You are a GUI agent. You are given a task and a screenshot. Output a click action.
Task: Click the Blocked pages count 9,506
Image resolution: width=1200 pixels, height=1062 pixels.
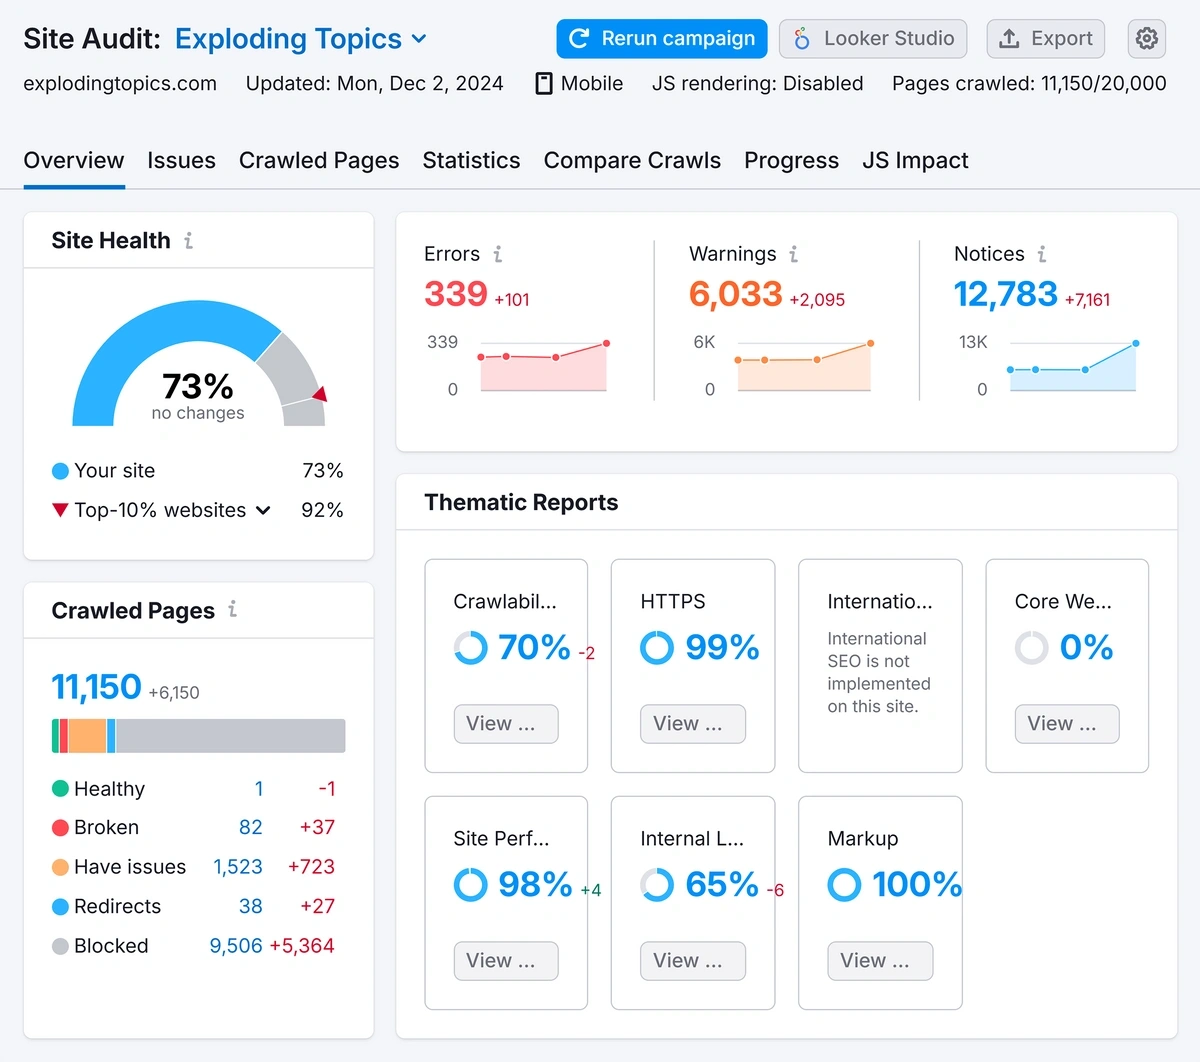pos(236,946)
